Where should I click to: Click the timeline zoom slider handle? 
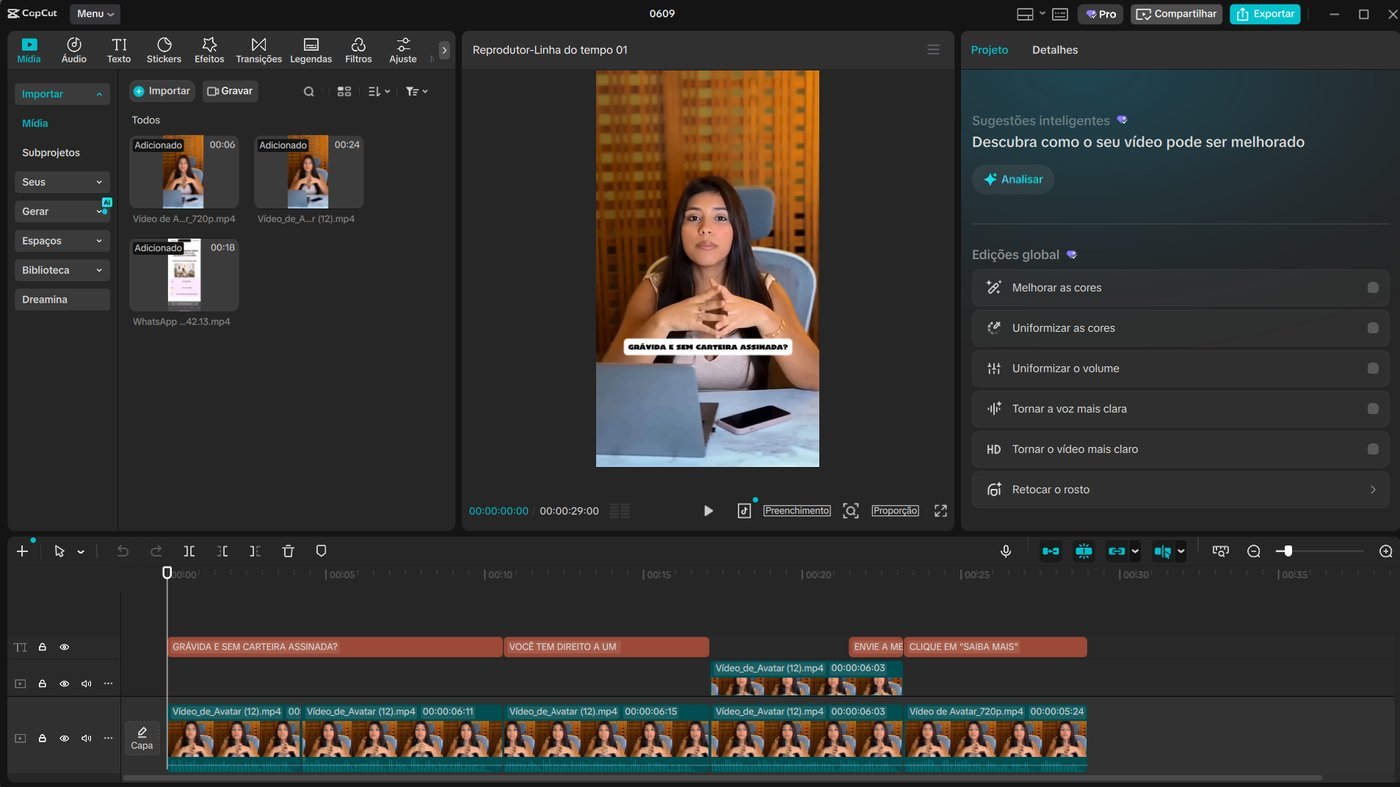pos(1288,551)
